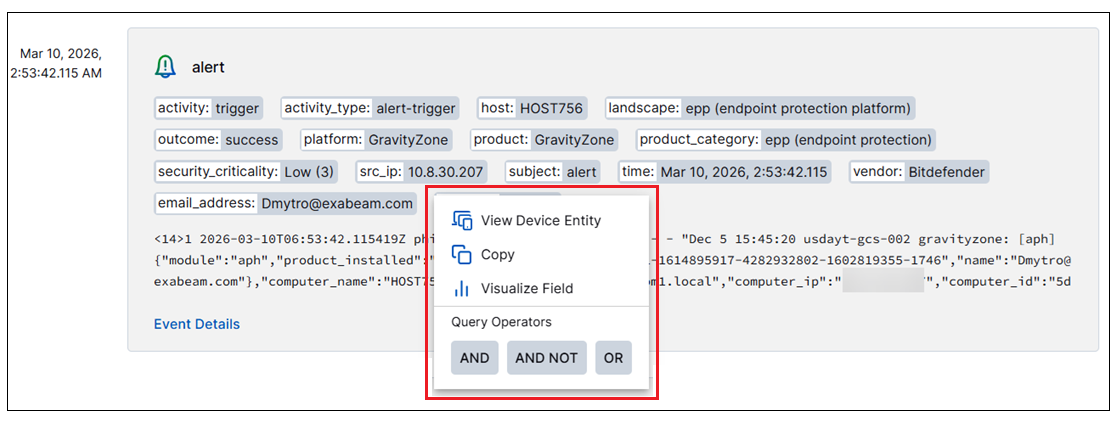Click the landscape: epp field chip
This screenshot has height=423, width=1120.
pyautogui.click(x=760, y=109)
